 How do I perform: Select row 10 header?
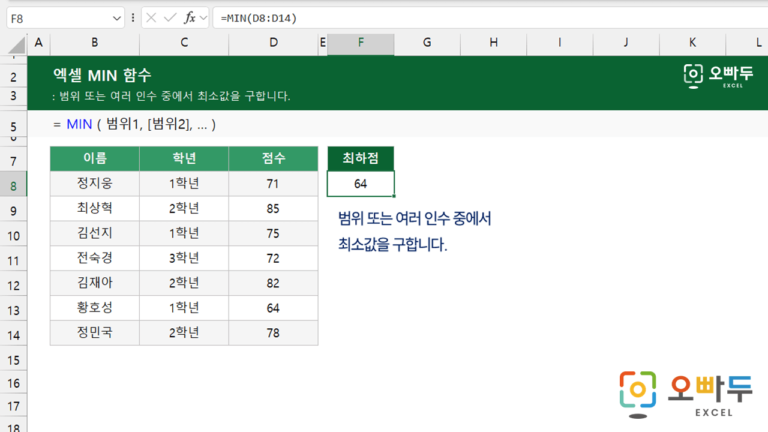[x=13, y=236]
